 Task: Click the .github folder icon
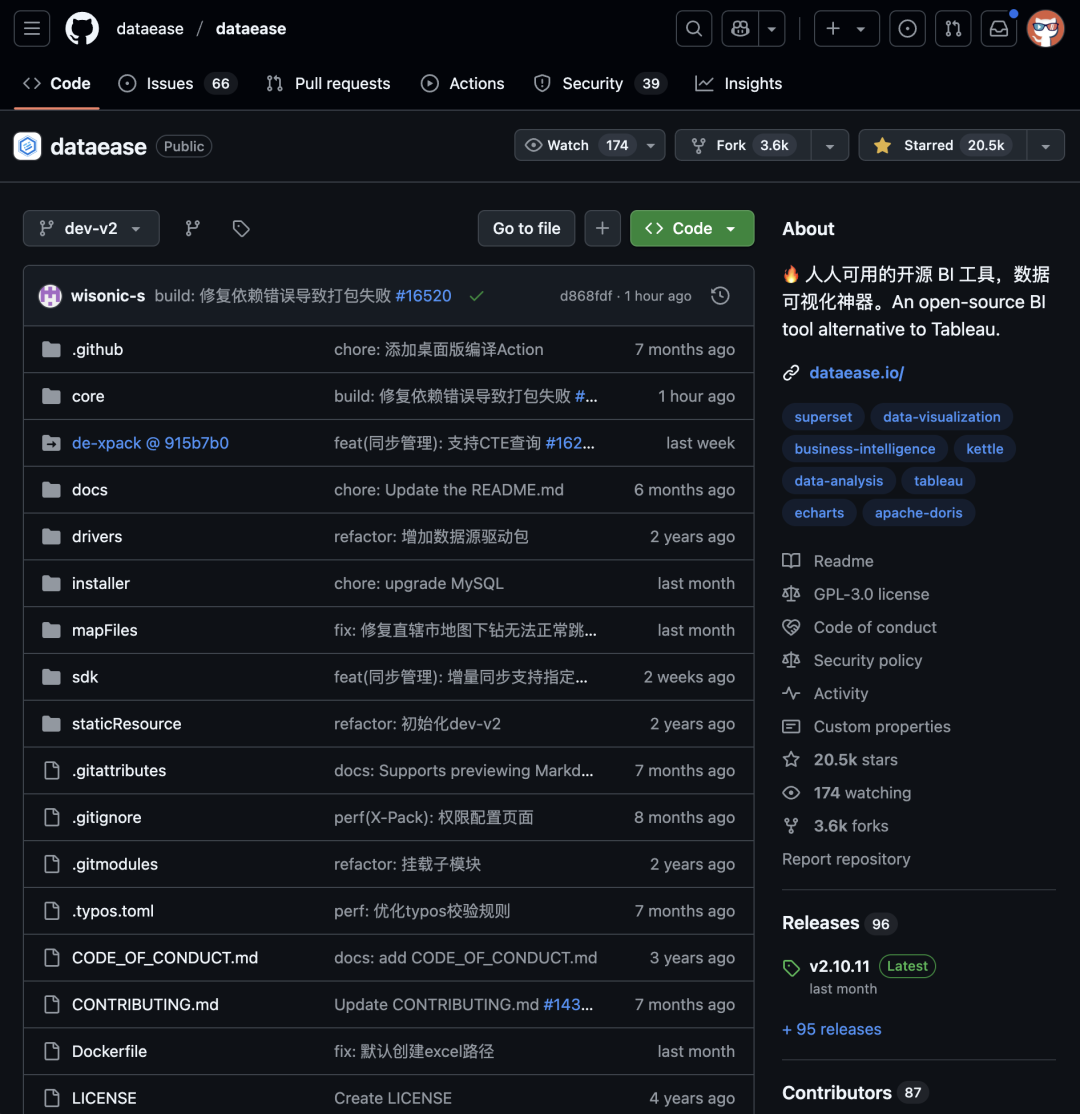click(51, 349)
